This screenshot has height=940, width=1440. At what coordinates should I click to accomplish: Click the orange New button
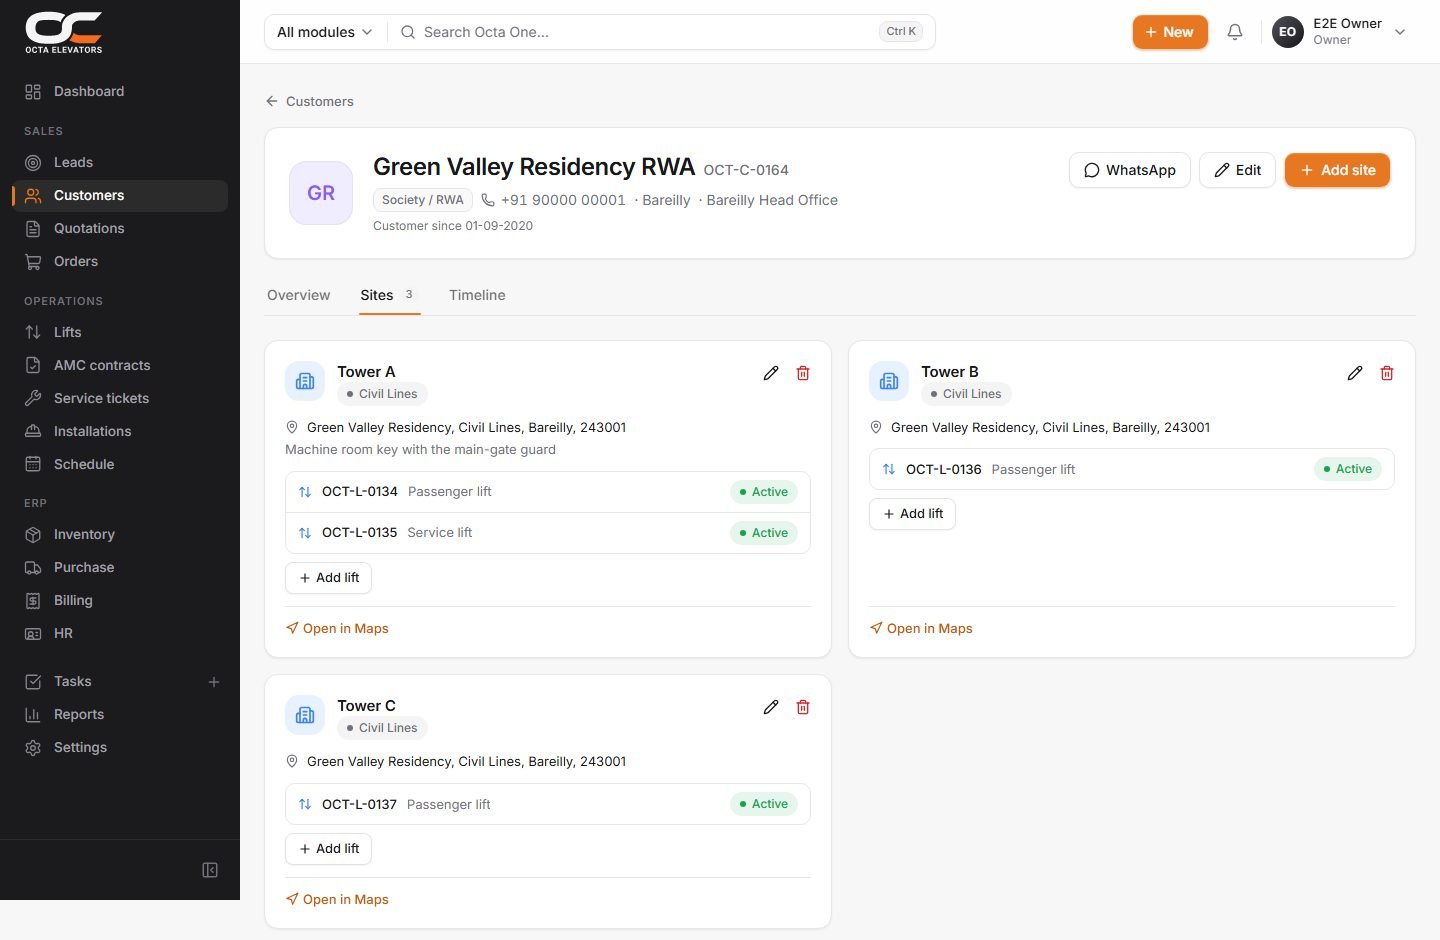click(1170, 32)
